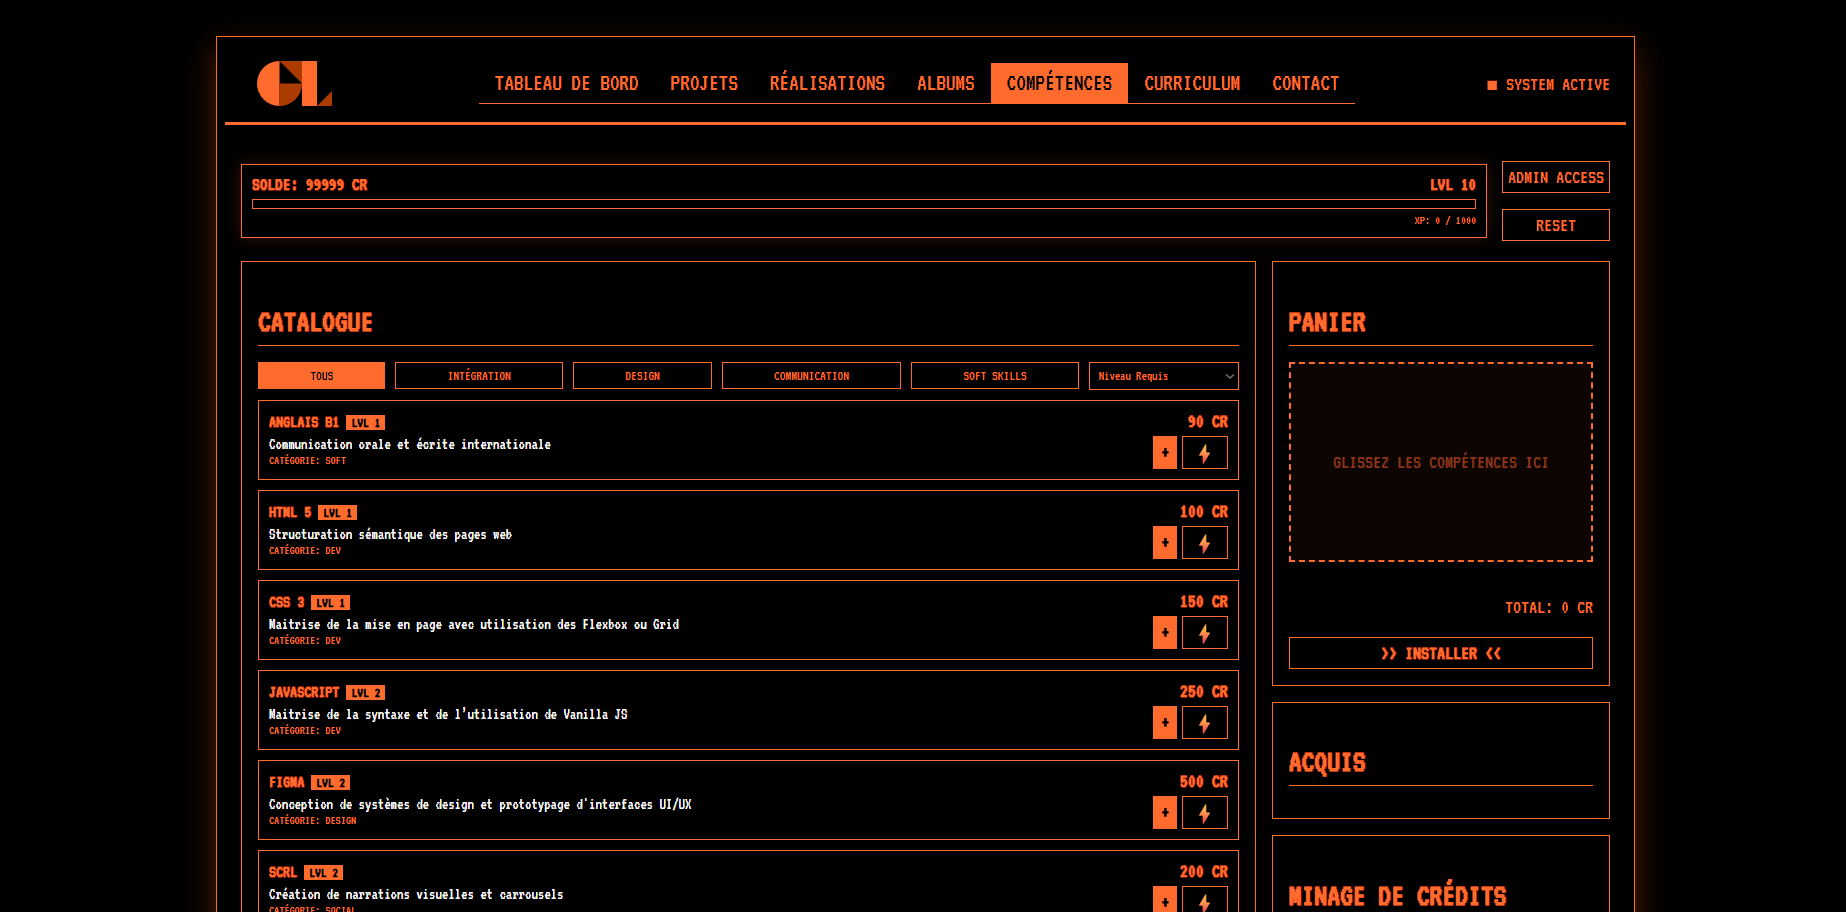Open the Albums page
The image size is (1846, 912).
click(x=946, y=83)
